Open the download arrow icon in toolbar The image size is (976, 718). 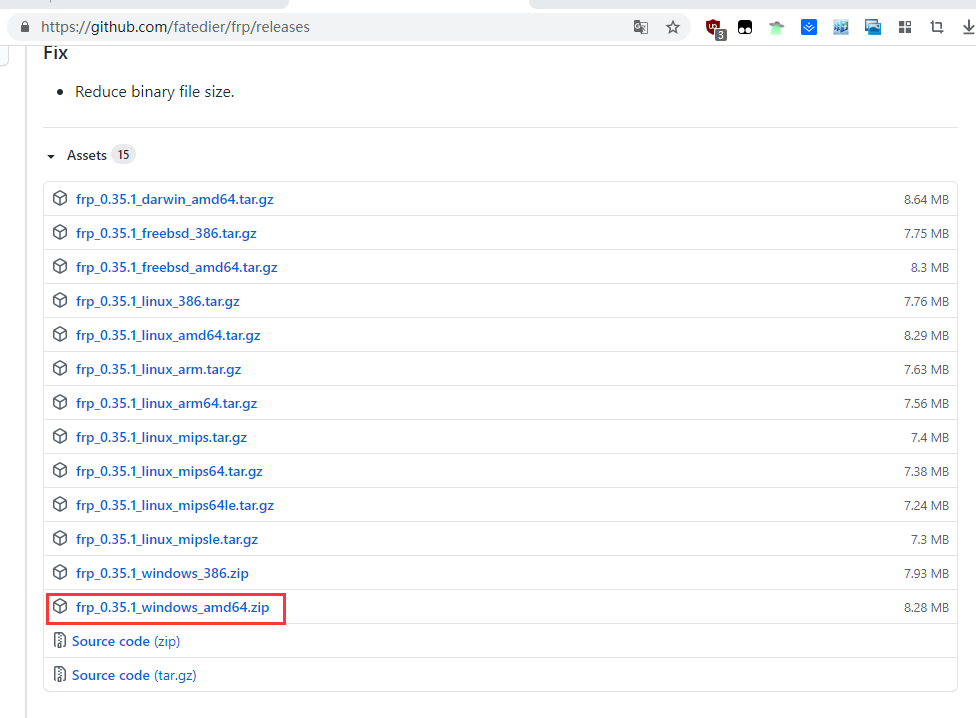pyautogui.click(x=969, y=27)
